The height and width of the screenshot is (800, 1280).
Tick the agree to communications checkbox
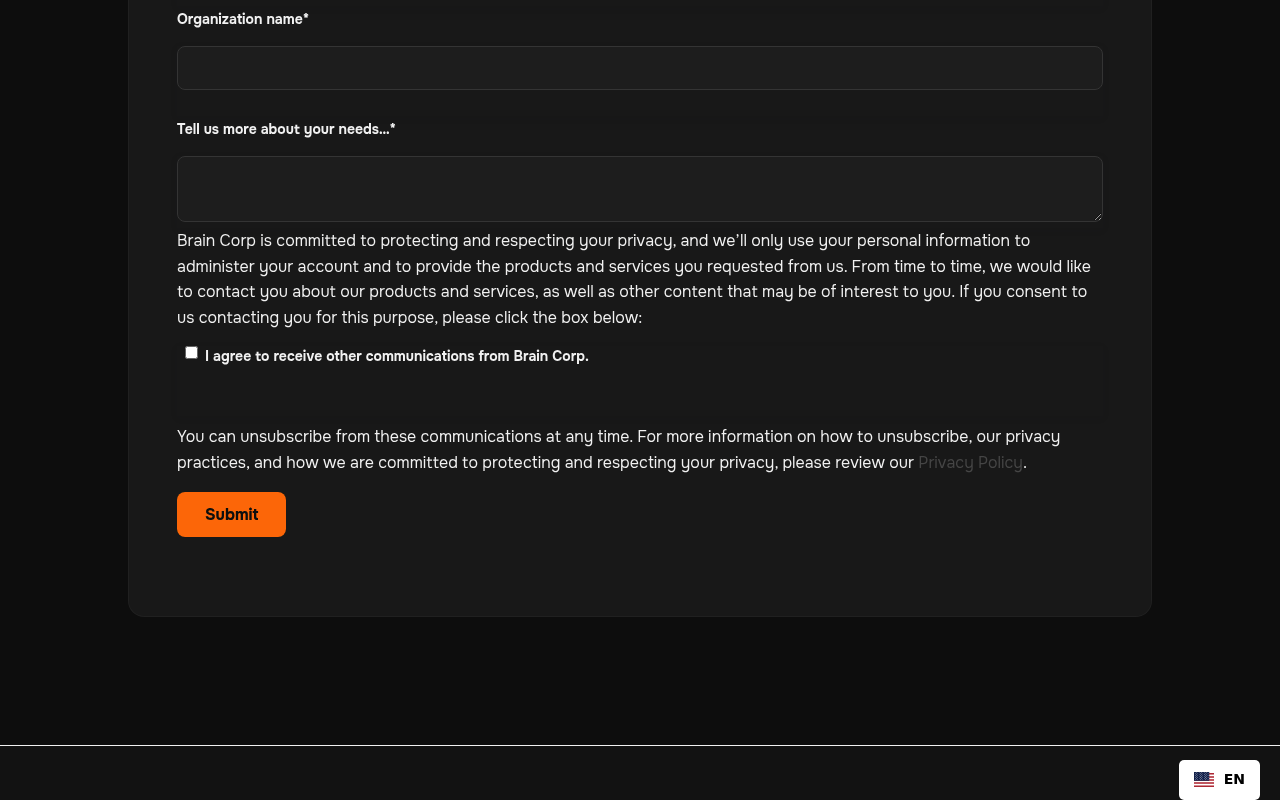pyautogui.click(x=192, y=352)
